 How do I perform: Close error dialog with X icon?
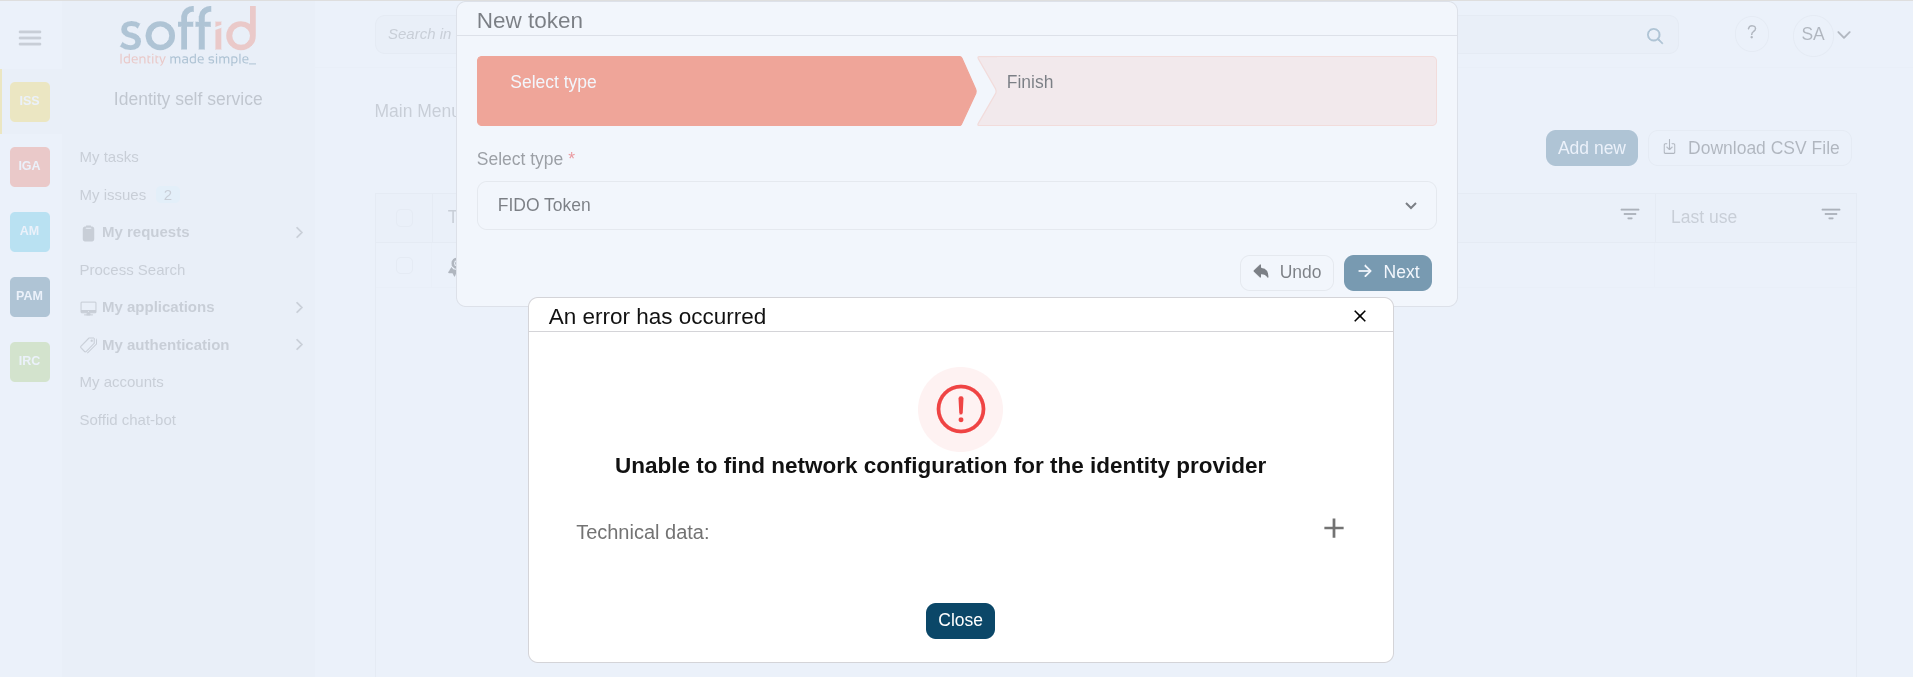click(1359, 316)
